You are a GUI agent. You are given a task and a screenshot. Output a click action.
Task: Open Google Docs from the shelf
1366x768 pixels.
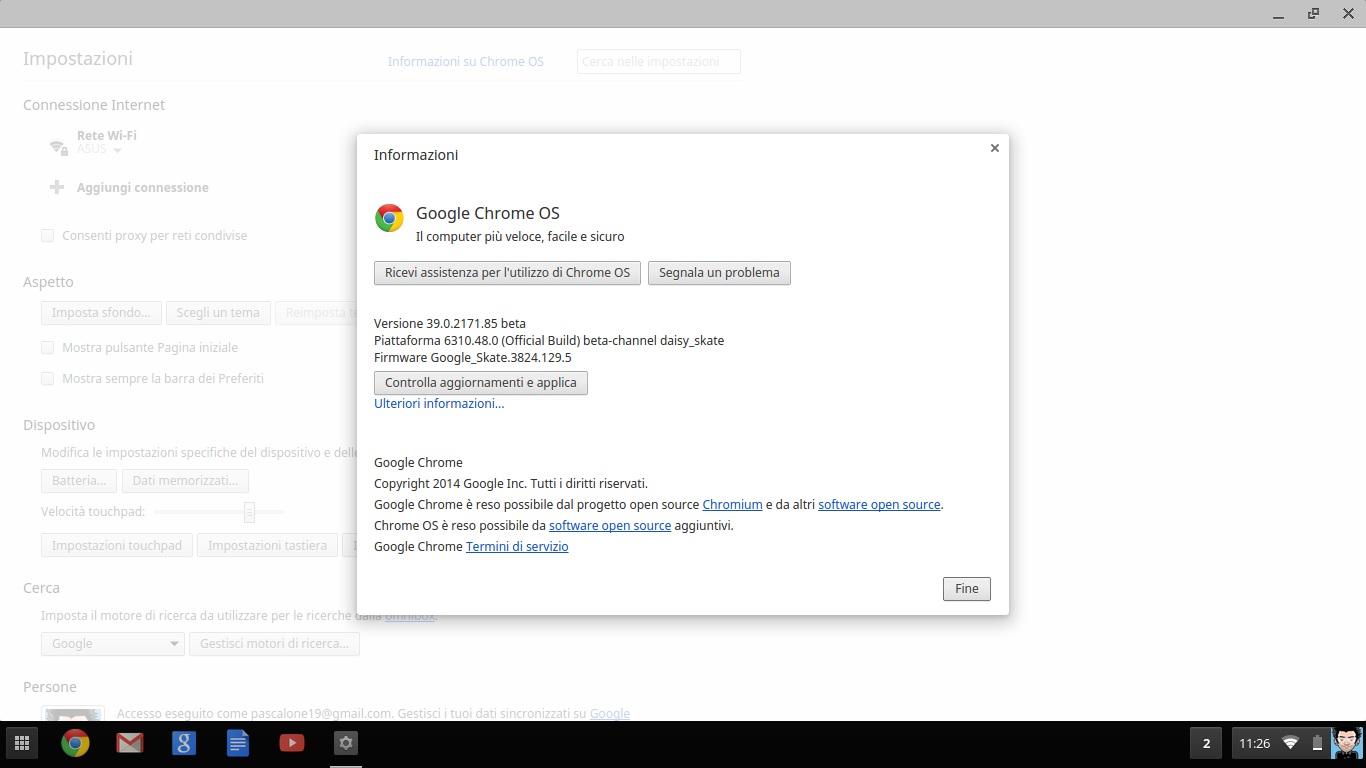238,743
